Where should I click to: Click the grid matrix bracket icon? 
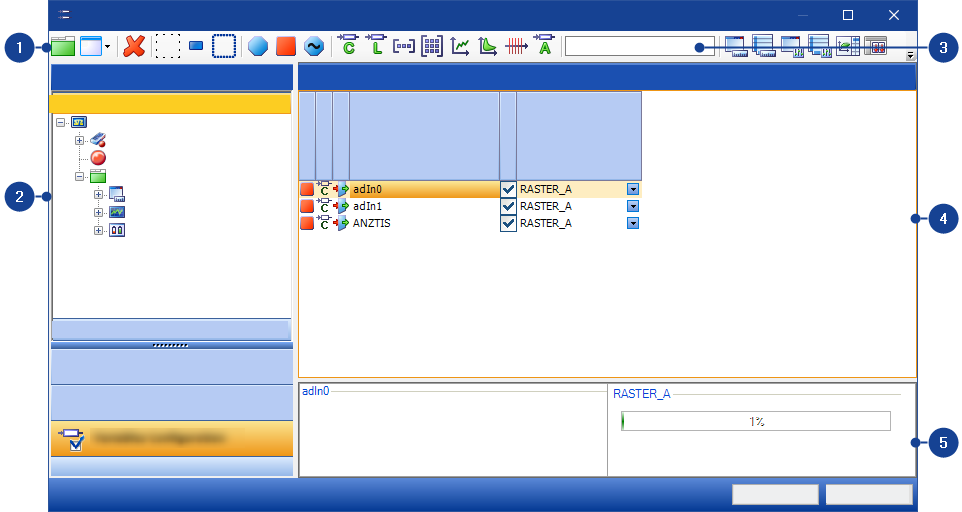(432, 46)
